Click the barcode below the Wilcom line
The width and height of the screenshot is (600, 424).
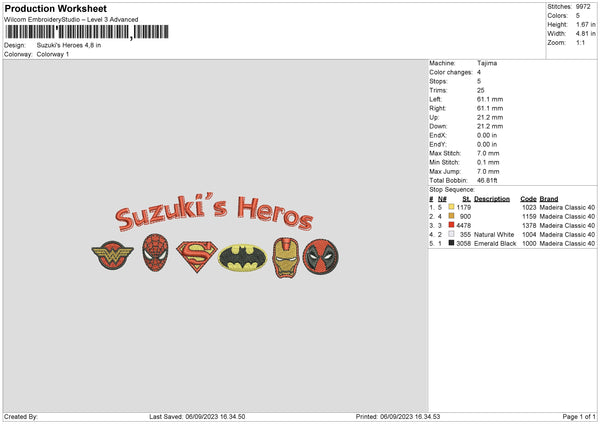[87, 32]
